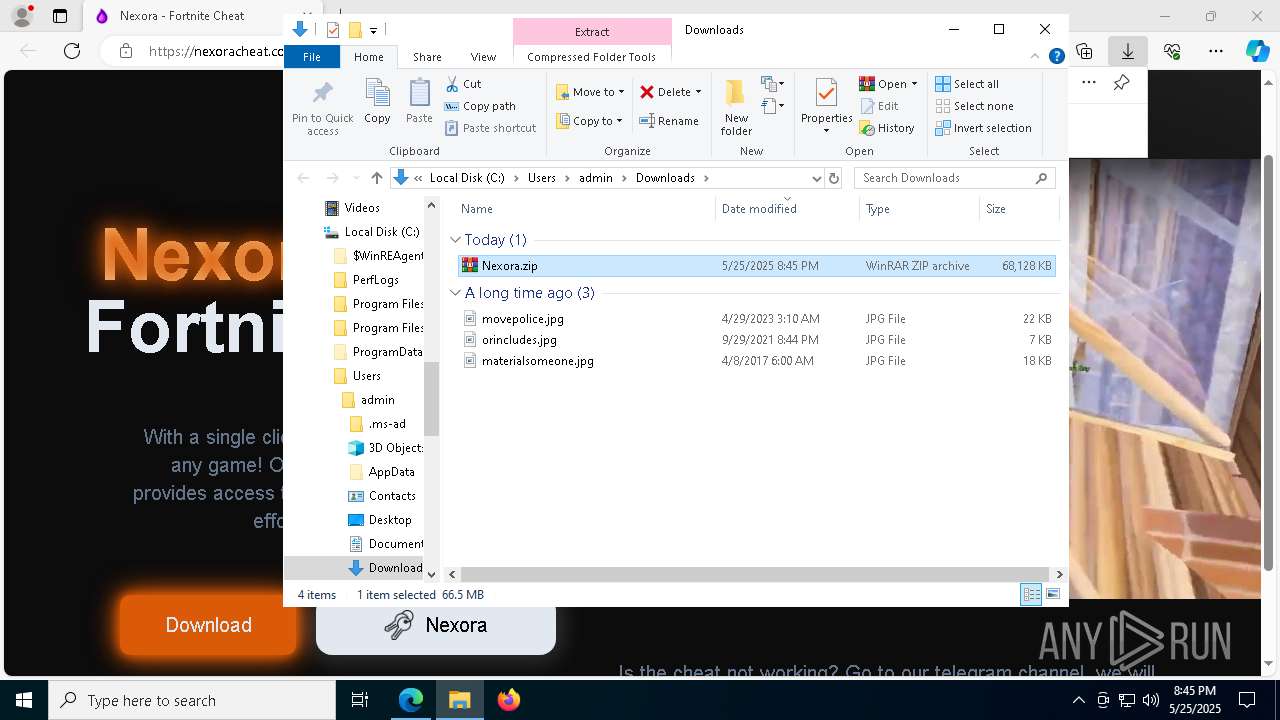This screenshot has width=1280, height=720.
Task: Open Edge Copilot icon
Action: tap(1257, 51)
